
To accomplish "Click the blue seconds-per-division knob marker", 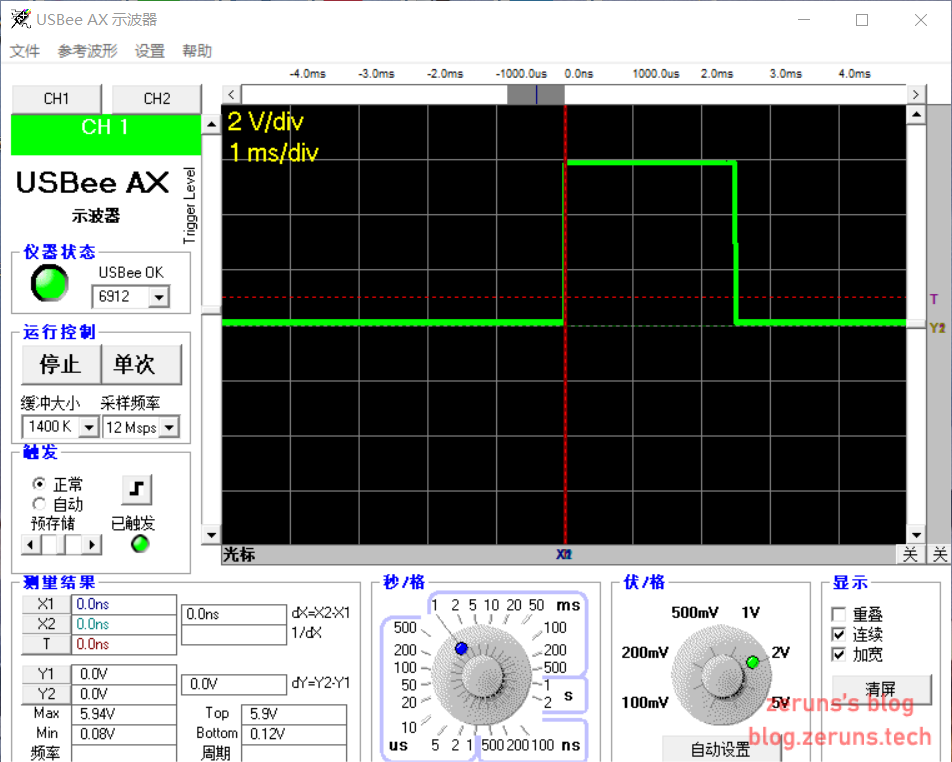I will tap(461, 648).
